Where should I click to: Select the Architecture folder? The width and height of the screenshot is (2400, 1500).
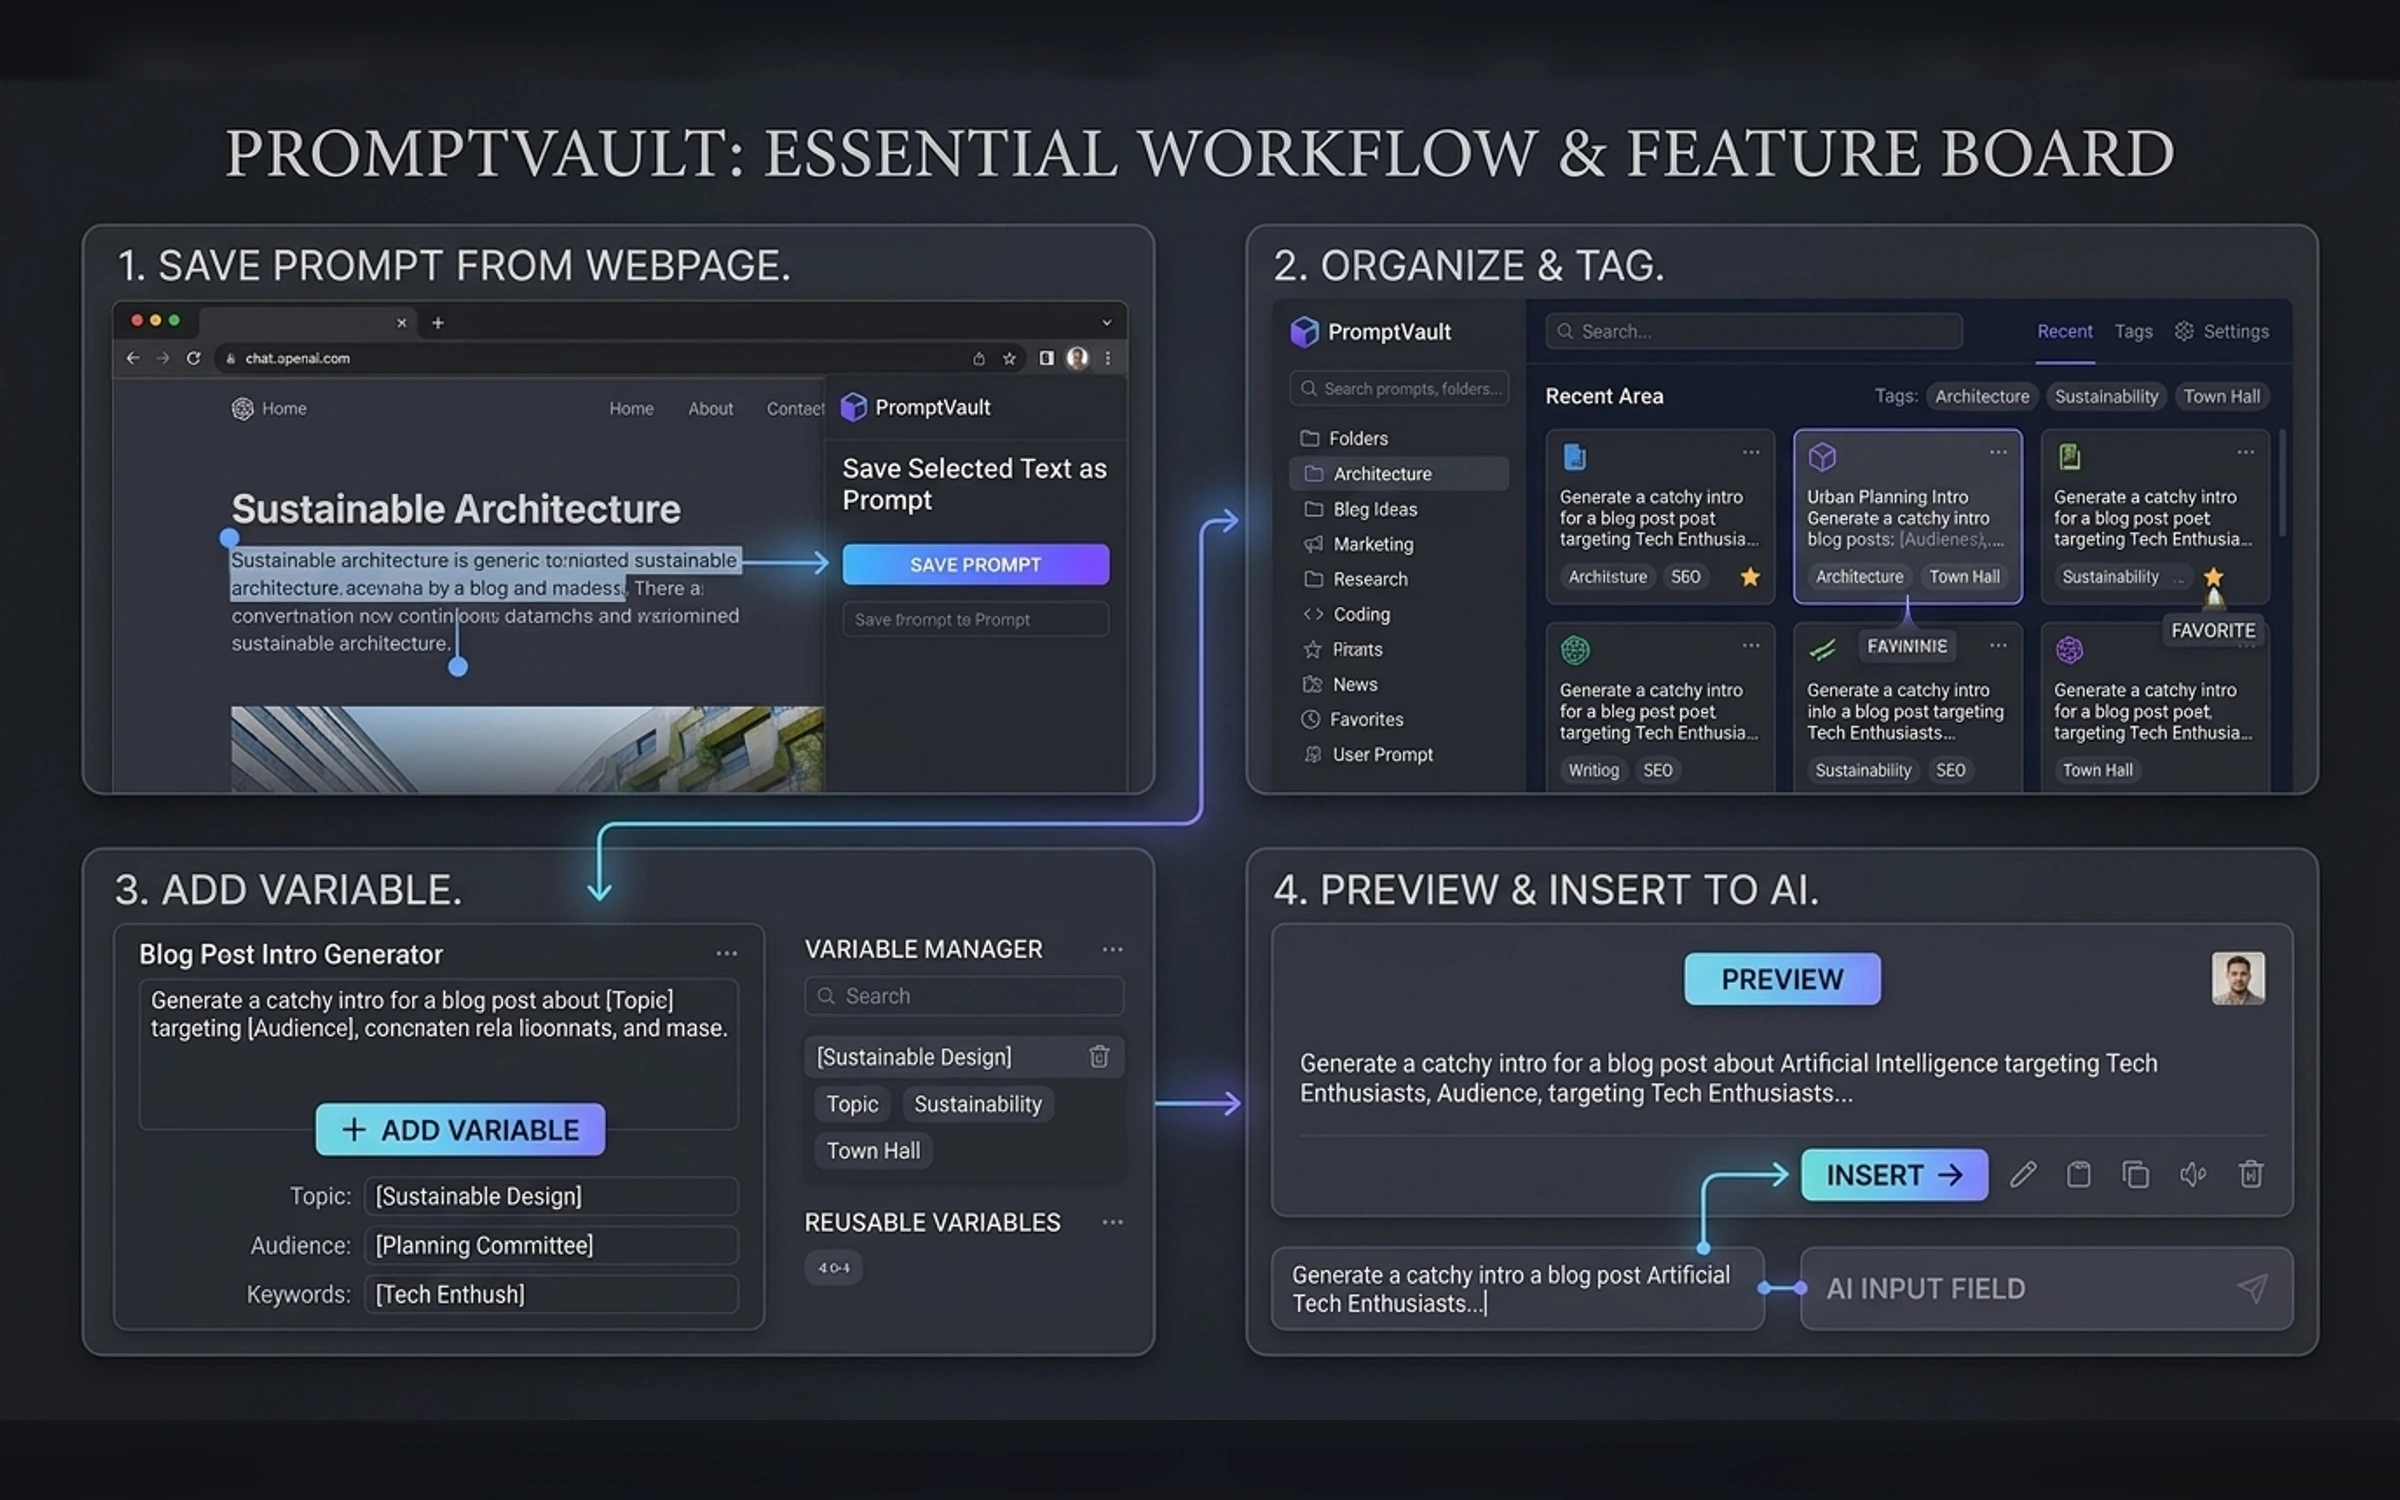click(1399, 474)
